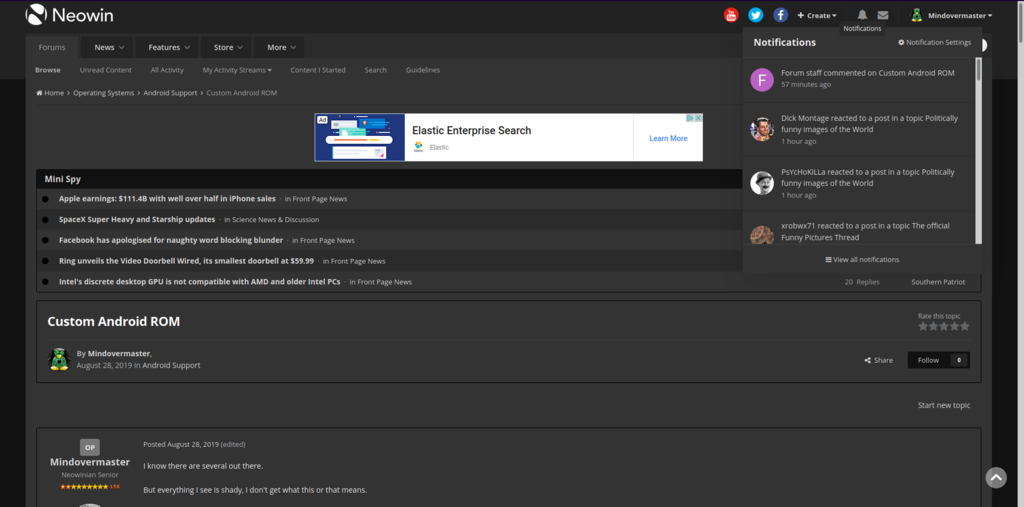The width and height of the screenshot is (1024, 507).
Task: Click Mindovermaster avatar in topic header
Action: pyautogui.click(x=59, y=359)
